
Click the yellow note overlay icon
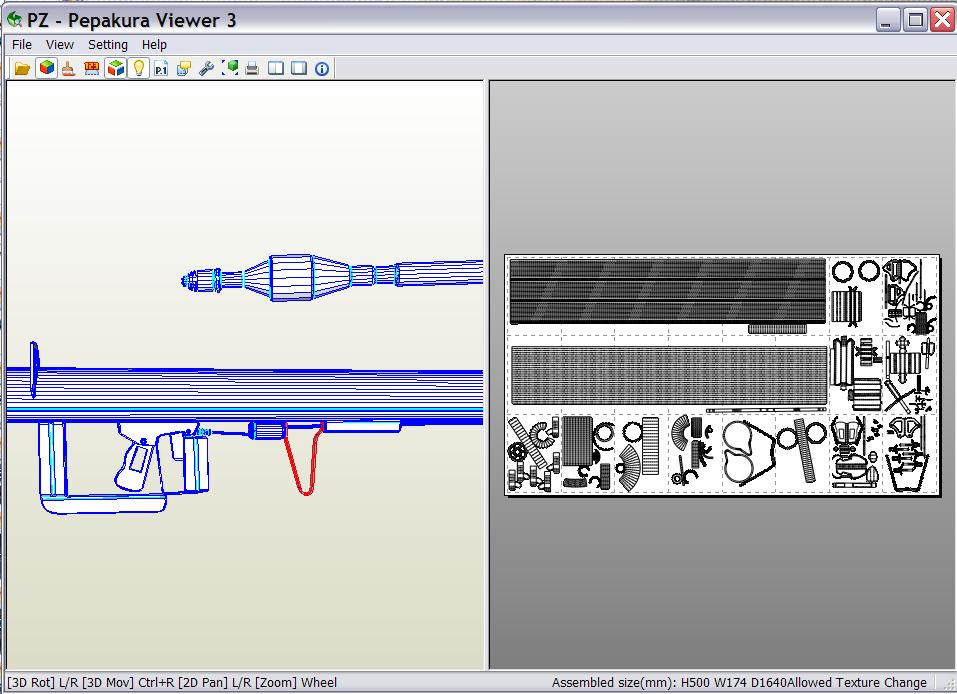184,68
